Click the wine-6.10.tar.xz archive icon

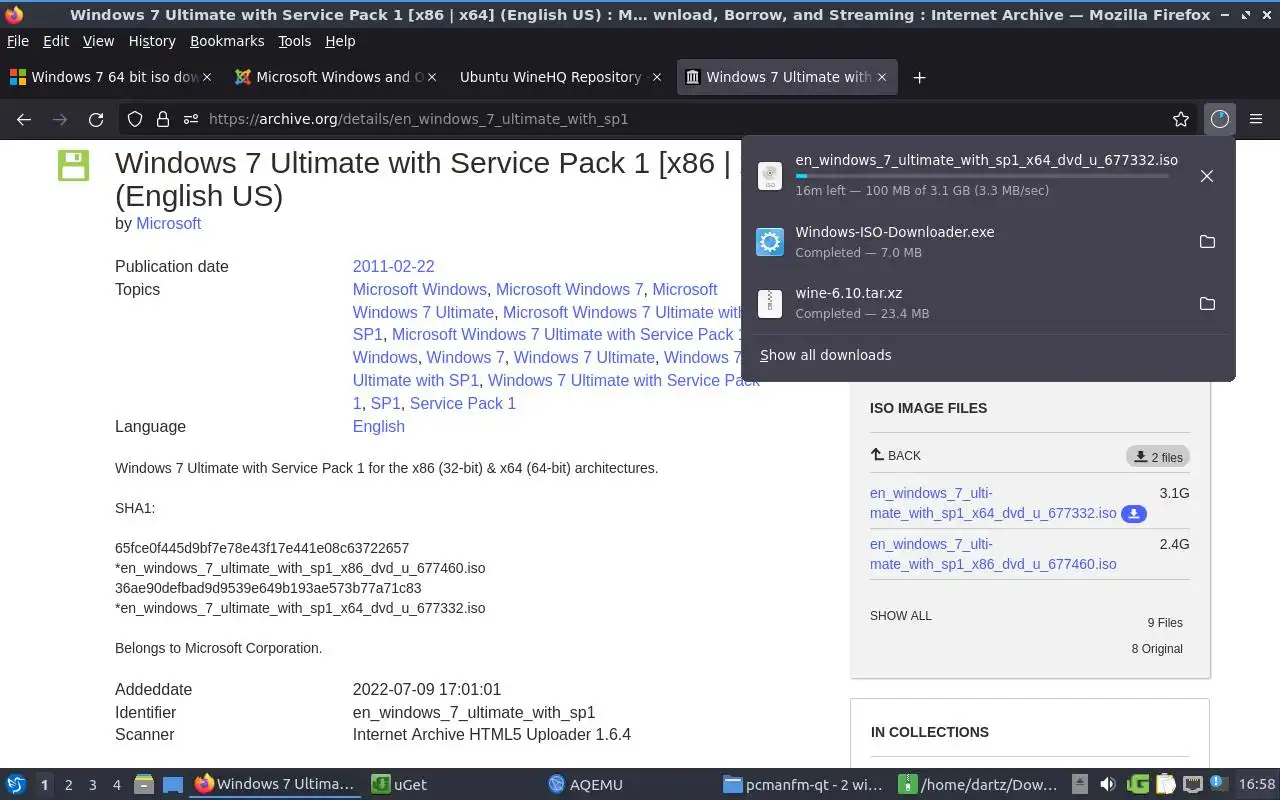[x=770, y=303]
